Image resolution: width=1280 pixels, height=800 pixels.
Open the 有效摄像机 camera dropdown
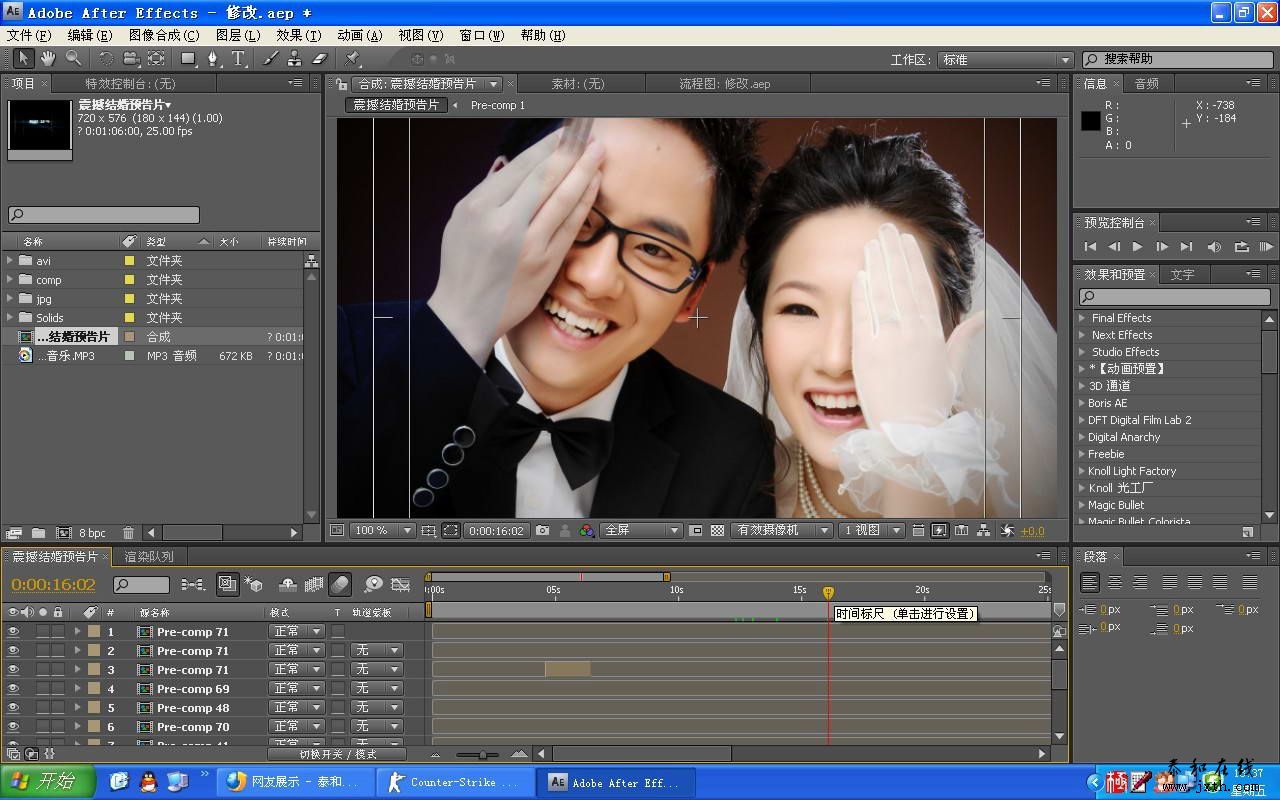coord(781,531)
